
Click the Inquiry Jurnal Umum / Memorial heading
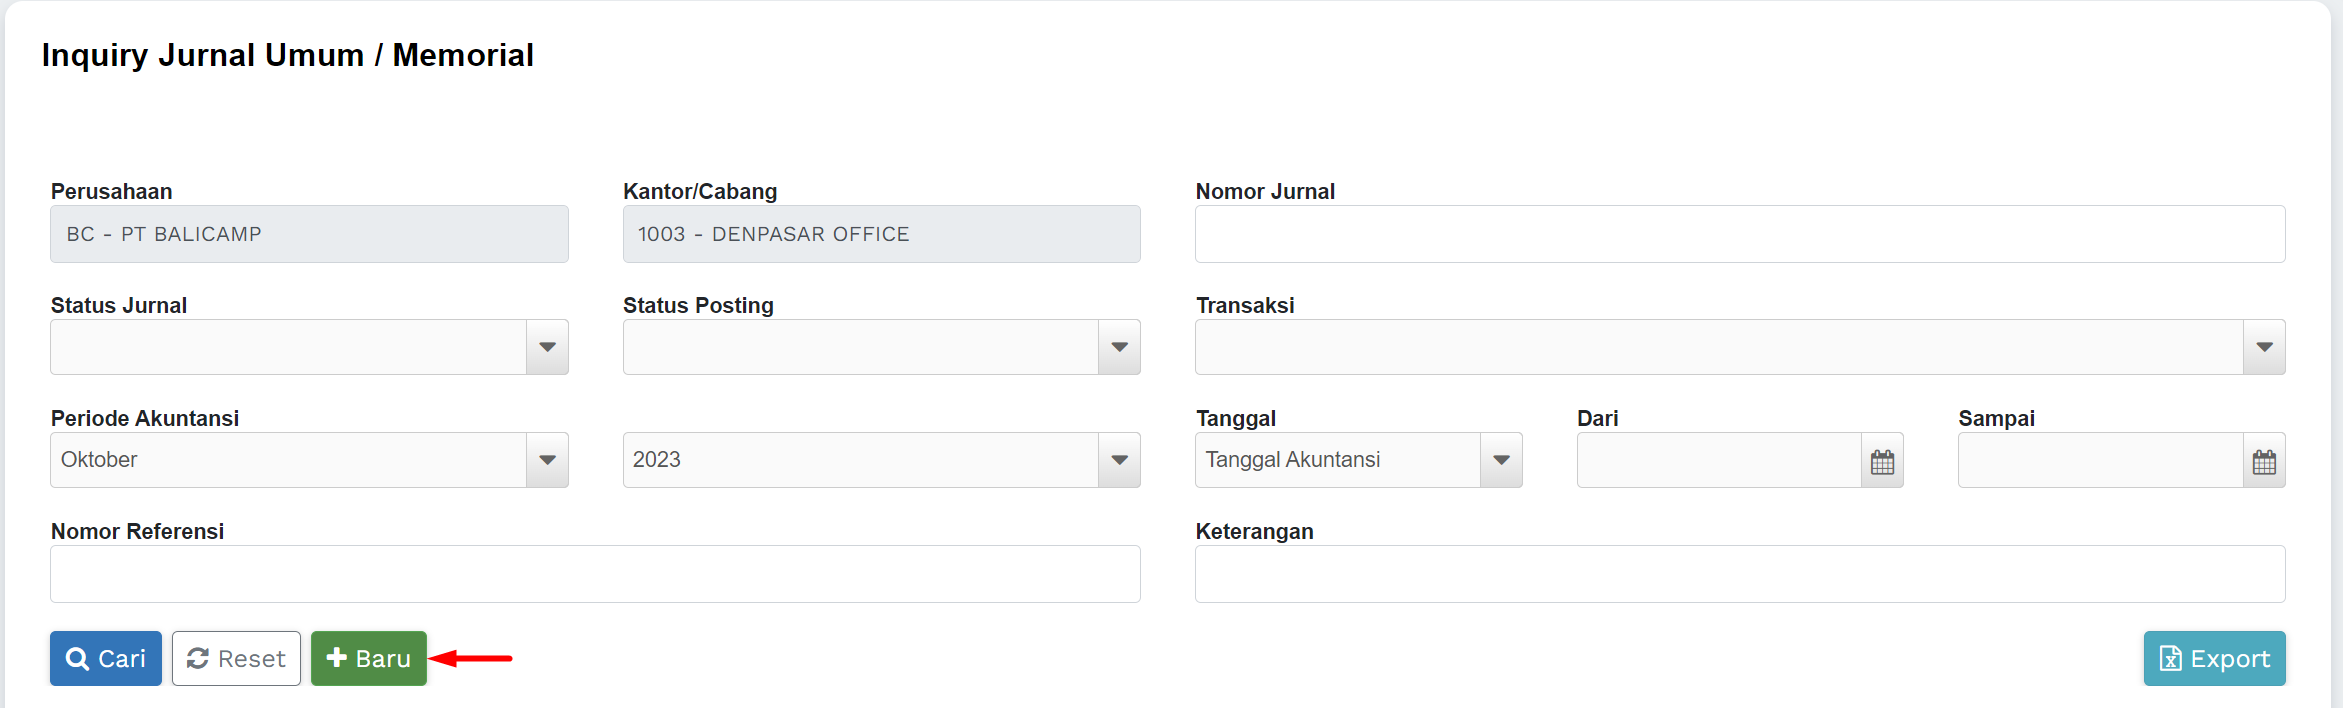(x=288, y=55)
